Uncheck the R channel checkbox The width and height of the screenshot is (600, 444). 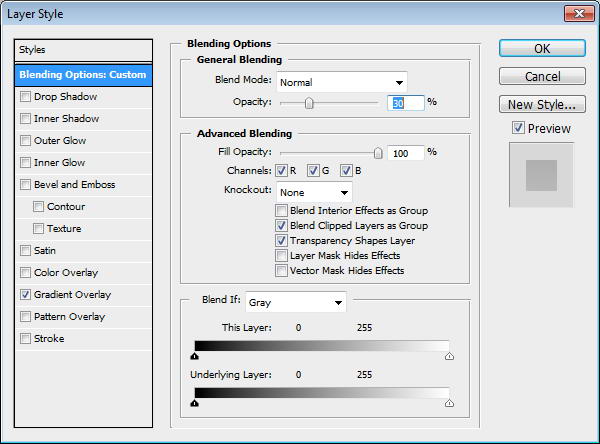[281, 171]
